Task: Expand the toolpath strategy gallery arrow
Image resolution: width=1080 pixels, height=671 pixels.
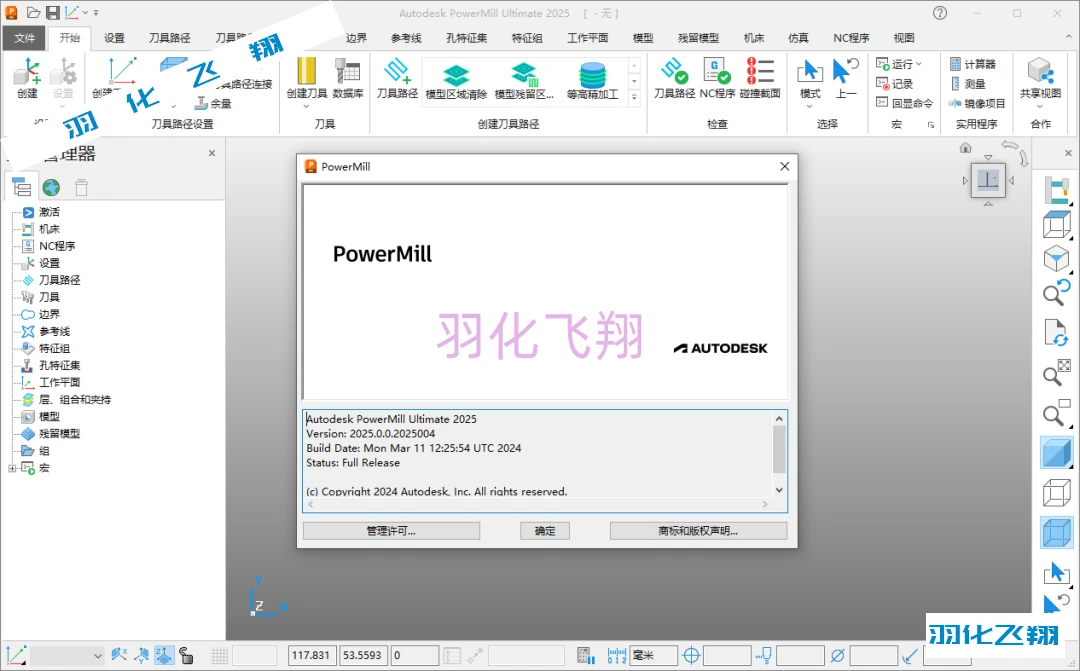Action: tap(634, 98)
